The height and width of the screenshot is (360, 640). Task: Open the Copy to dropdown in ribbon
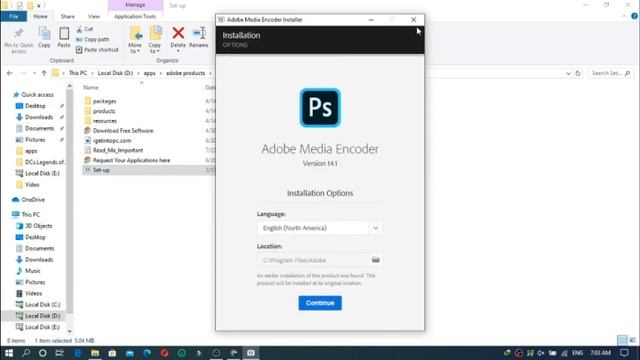tap(155, 40)
